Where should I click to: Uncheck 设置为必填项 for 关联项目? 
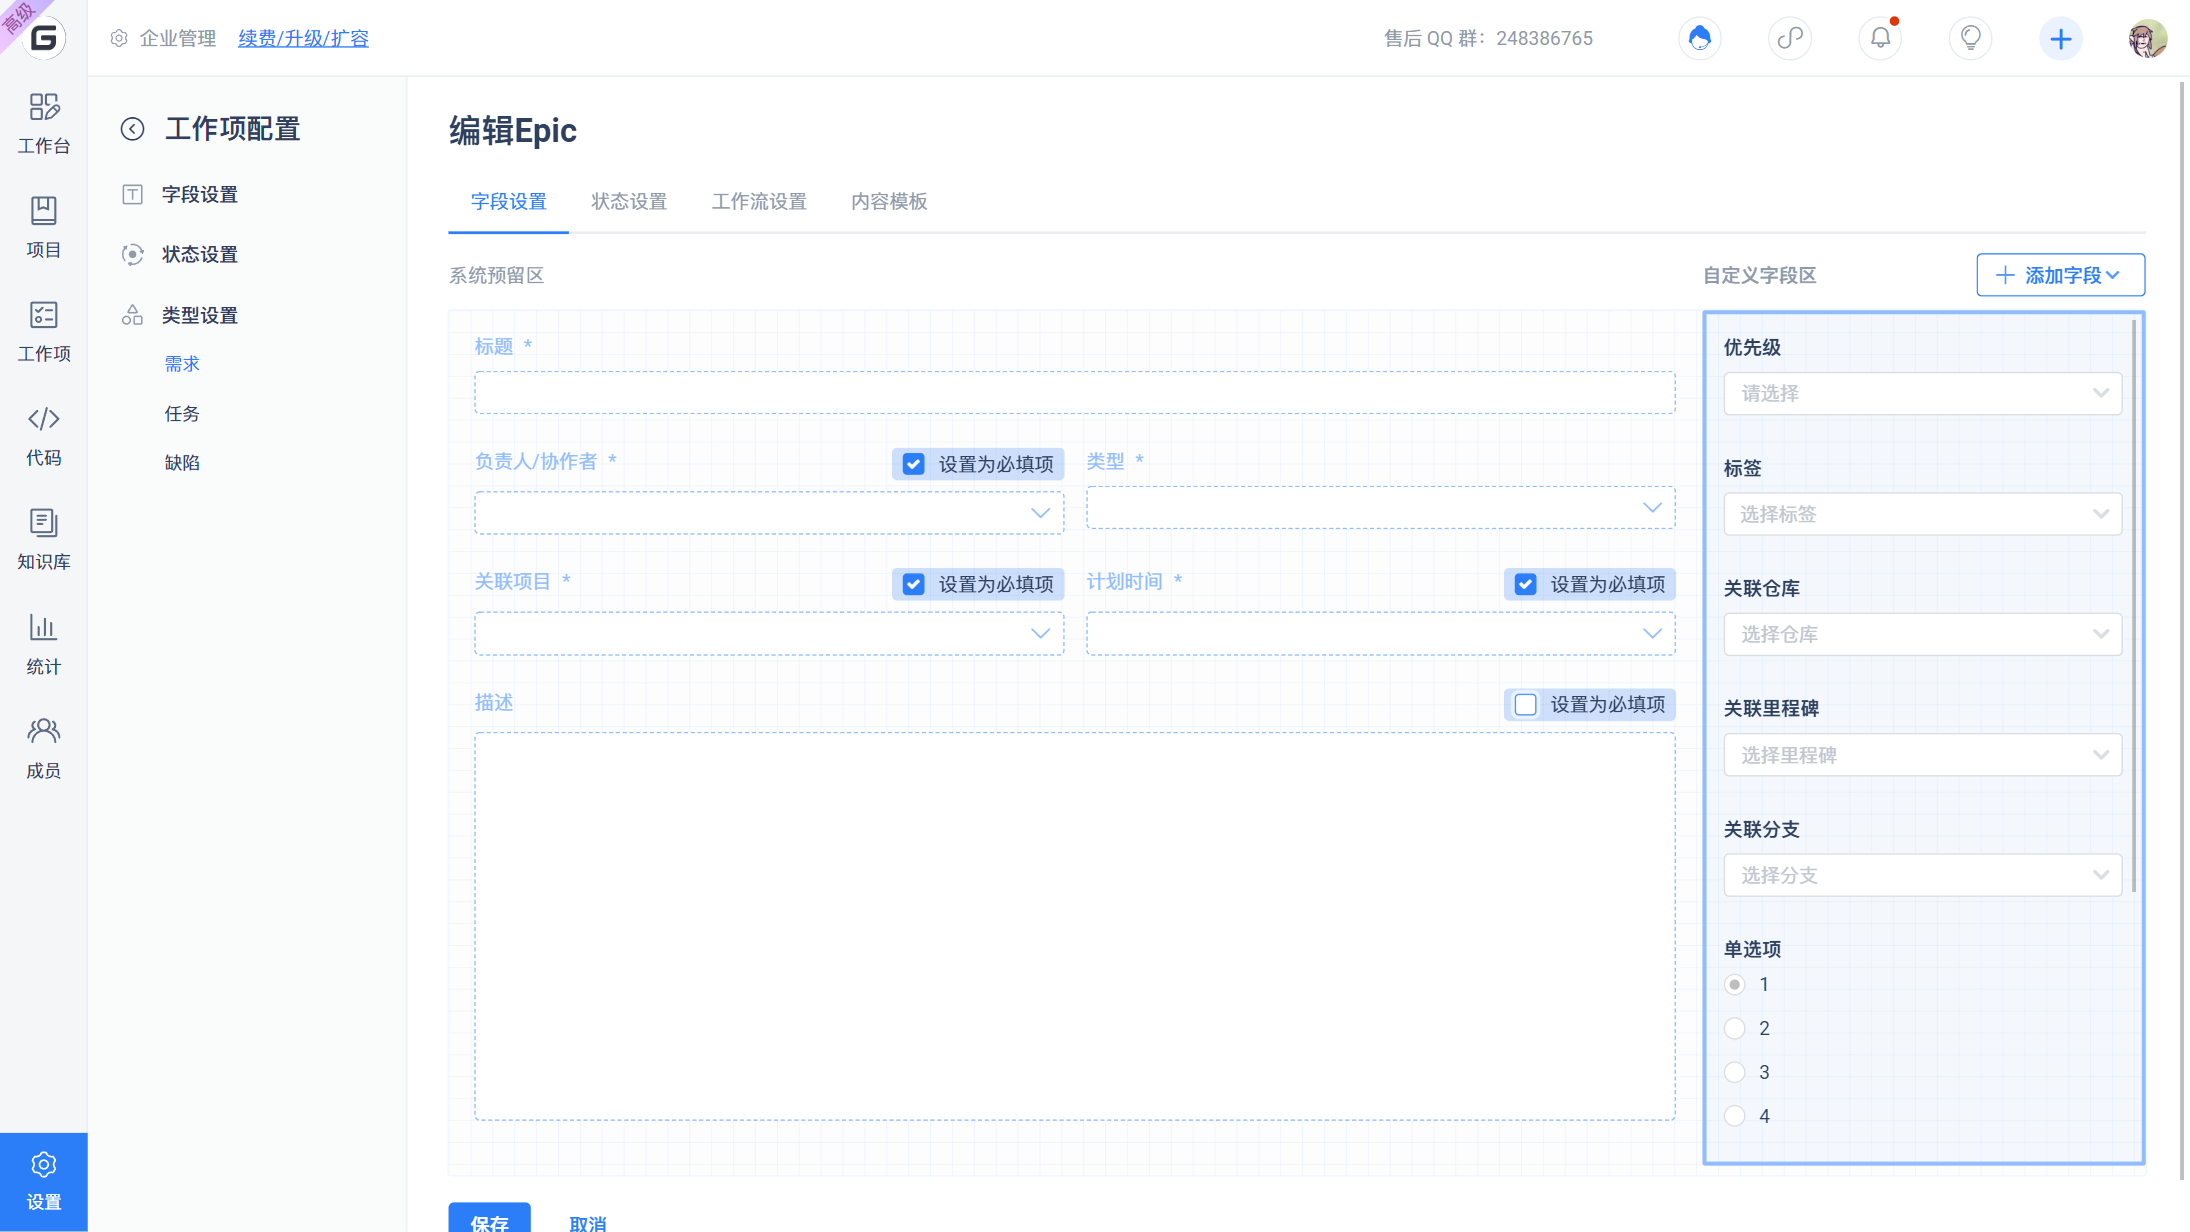(x=913, y=584)
